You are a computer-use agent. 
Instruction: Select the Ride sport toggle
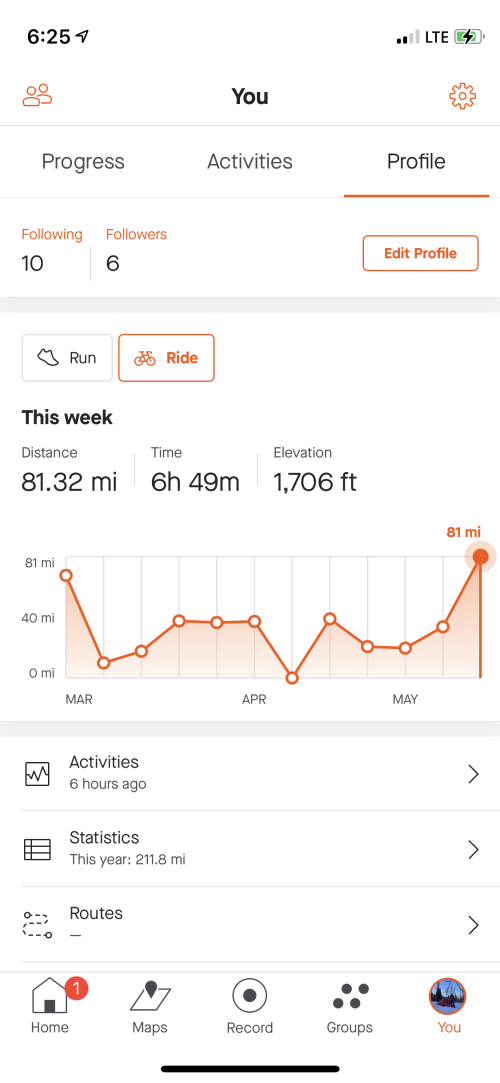coord(166,358)
